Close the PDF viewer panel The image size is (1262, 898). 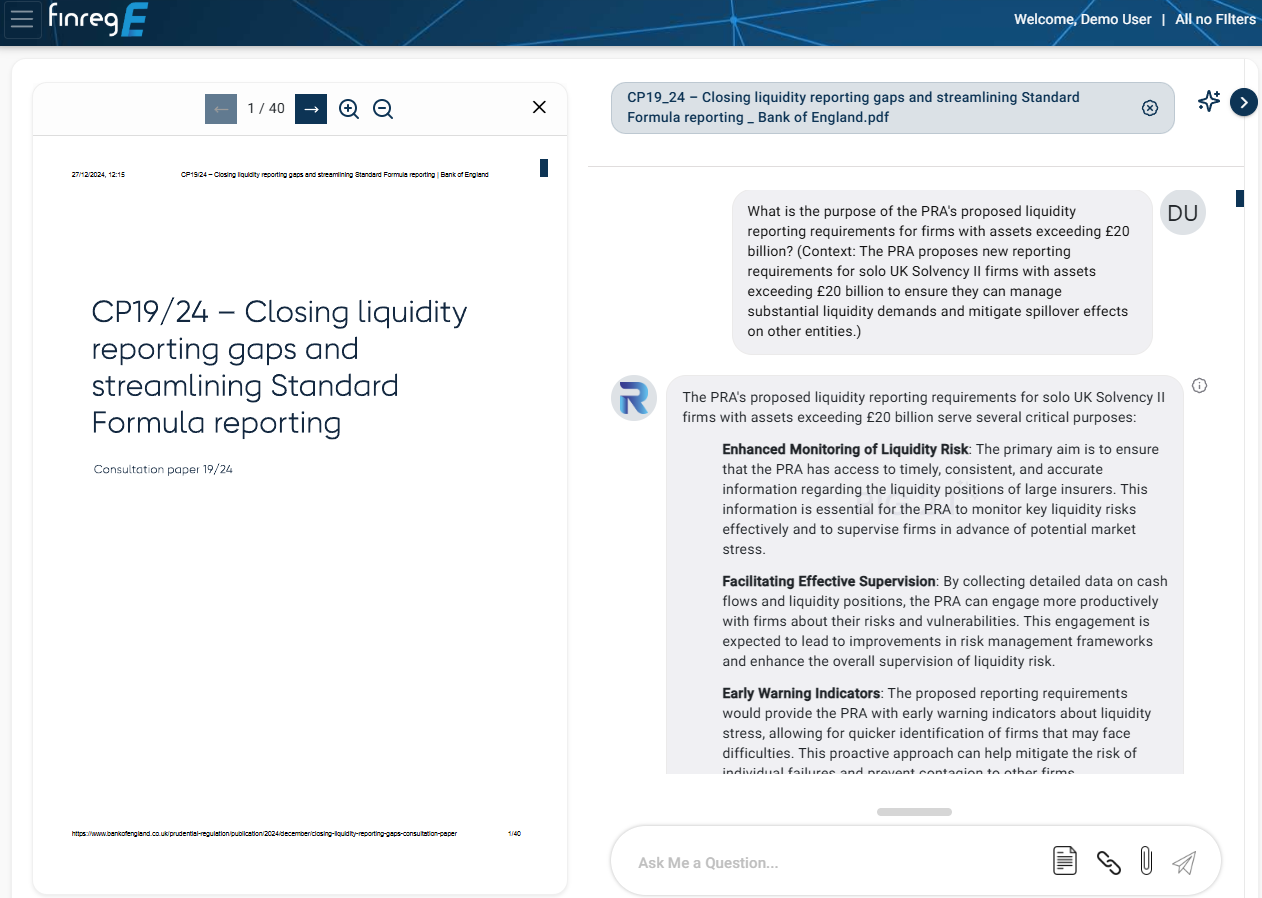point(539,107)
